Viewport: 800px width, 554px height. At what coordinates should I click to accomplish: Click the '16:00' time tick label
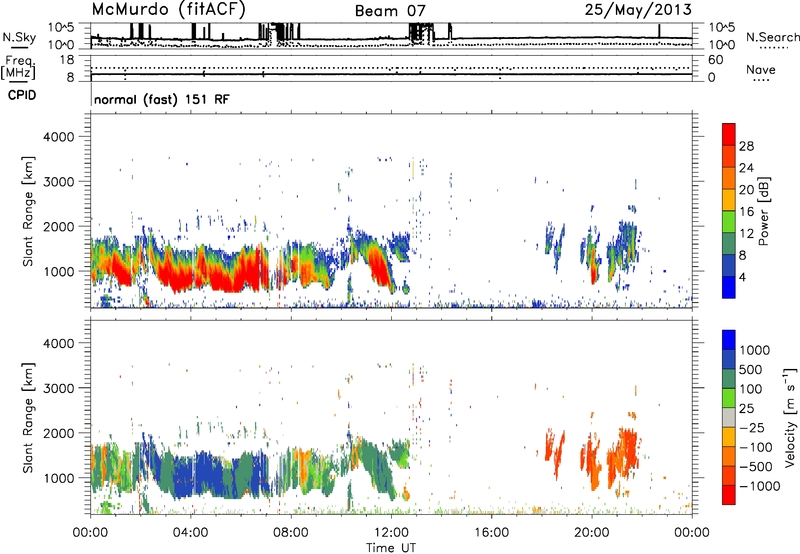click(x=491, y=533)
